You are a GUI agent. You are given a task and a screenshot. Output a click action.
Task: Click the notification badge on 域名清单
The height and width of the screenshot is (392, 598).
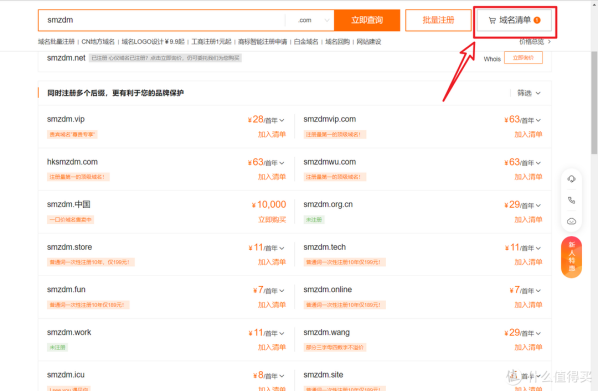[537, 20]
